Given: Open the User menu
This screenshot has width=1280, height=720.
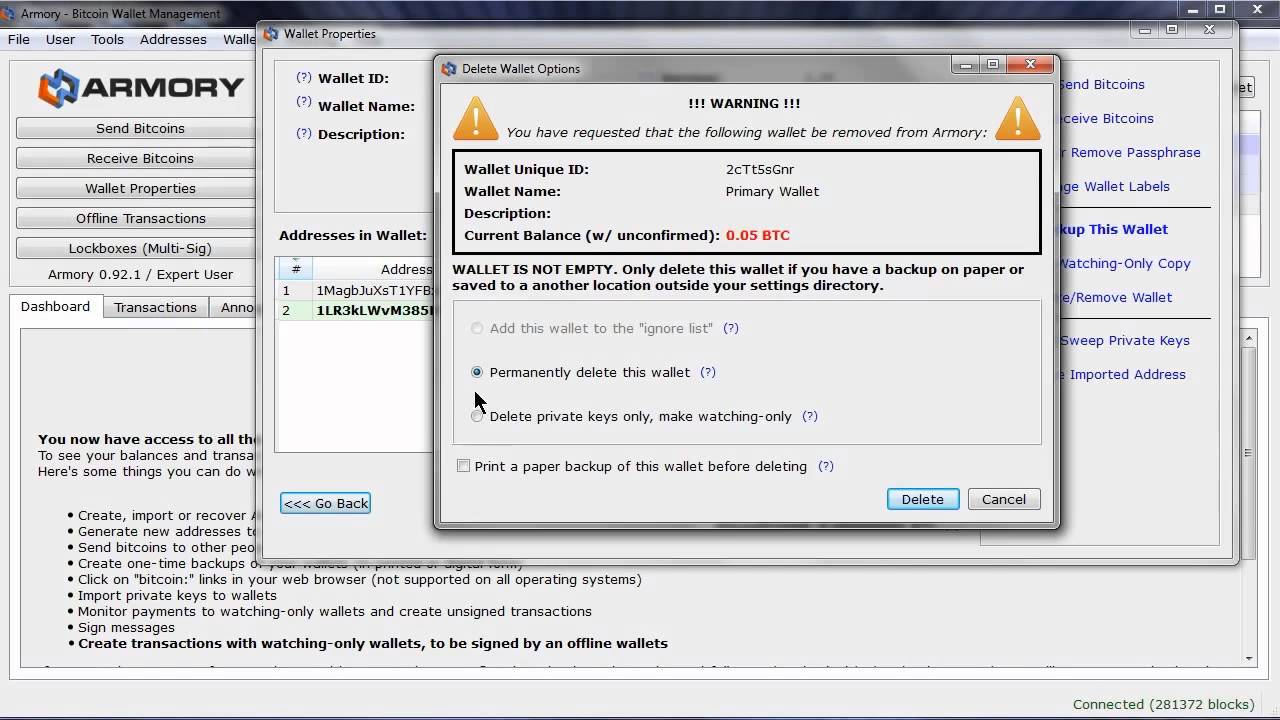Looking at the screenshot, I should click(x=60, y=40).
